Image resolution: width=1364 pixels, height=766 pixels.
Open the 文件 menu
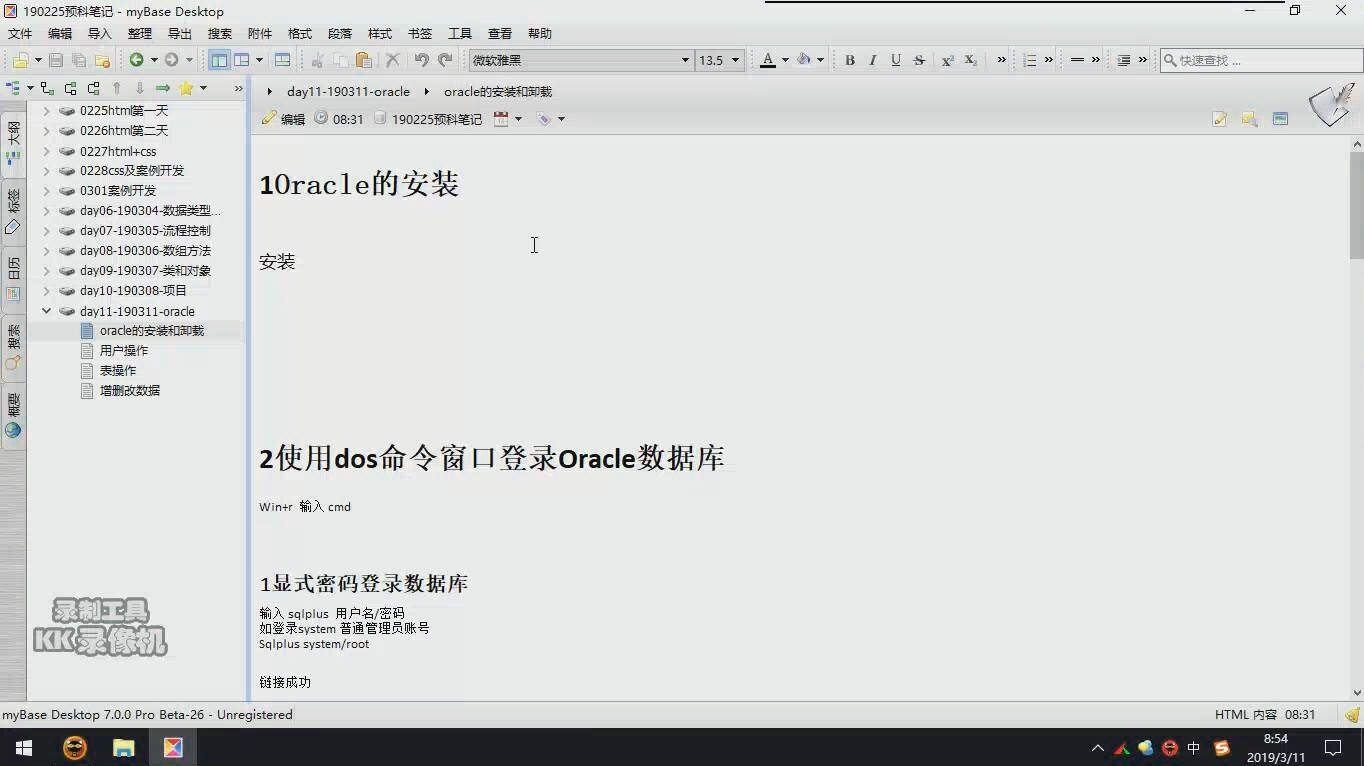click(20, 33)
